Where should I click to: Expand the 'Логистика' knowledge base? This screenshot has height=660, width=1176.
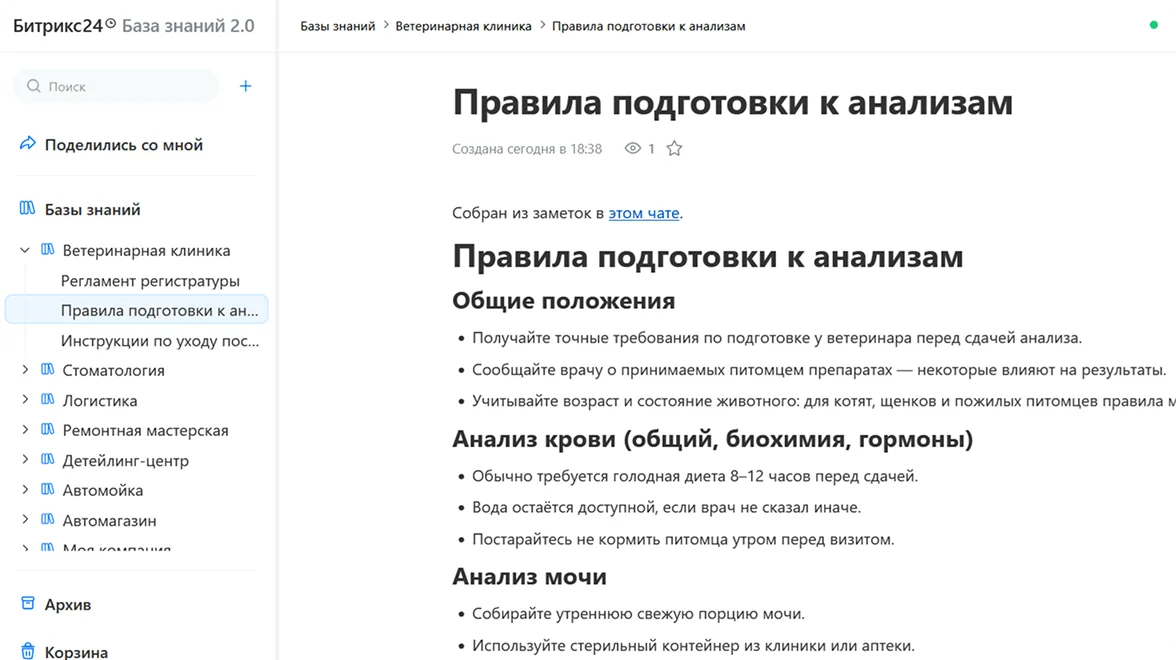25,399
